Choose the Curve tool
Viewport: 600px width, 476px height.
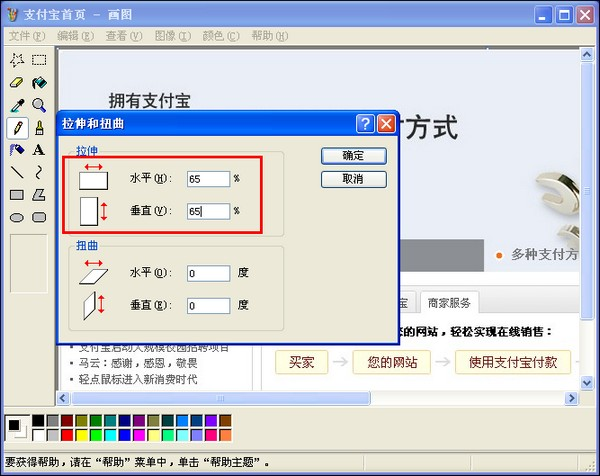(x=39, y=172)
